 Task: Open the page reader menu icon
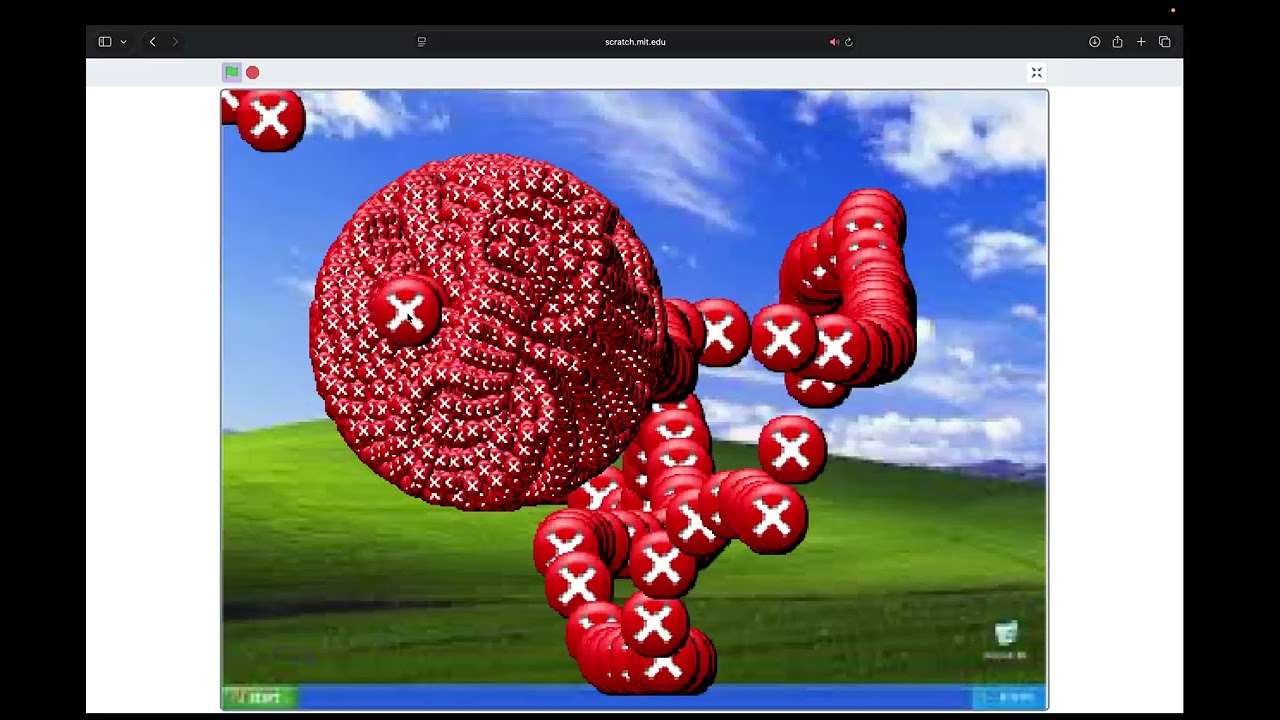pyautogui.click(x=422, y=42)
